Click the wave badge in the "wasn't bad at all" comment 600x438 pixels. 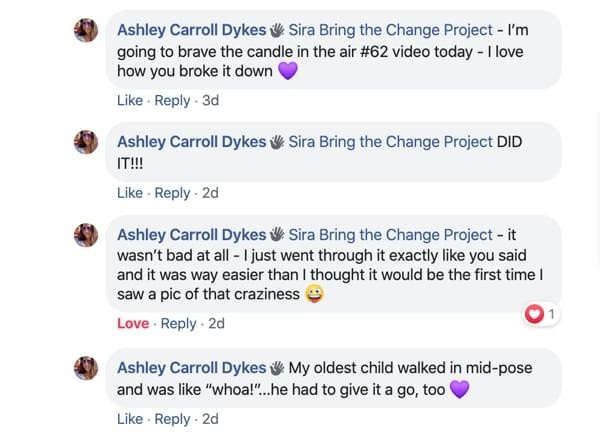point(277,235)
